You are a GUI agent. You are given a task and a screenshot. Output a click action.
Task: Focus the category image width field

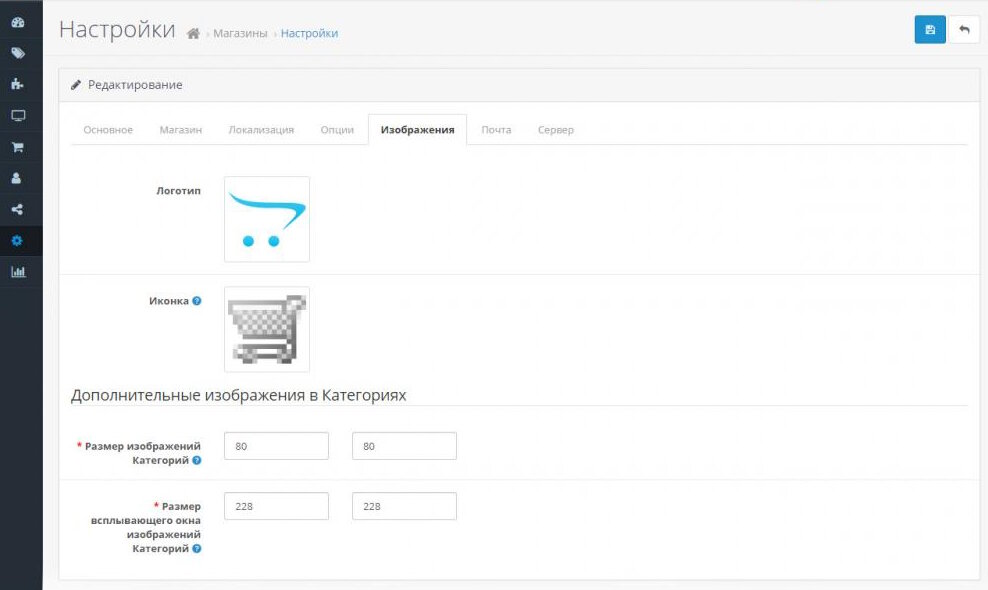[276, 446]
